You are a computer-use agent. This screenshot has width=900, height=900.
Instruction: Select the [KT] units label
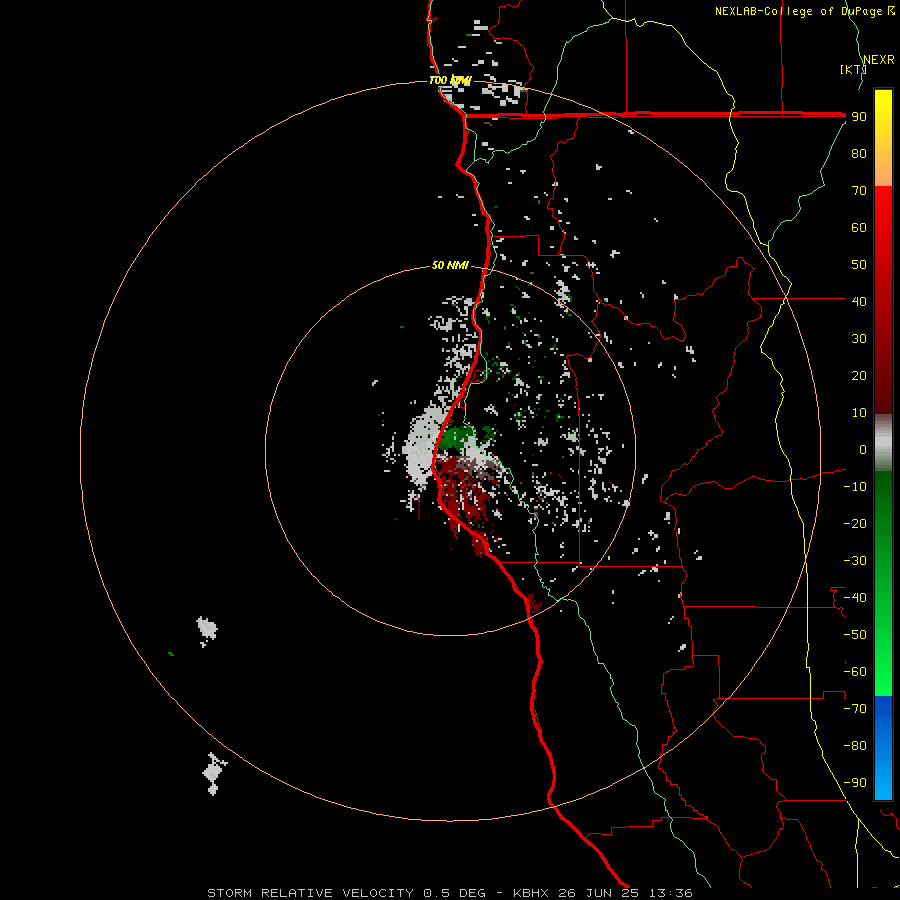pos(853,69)
